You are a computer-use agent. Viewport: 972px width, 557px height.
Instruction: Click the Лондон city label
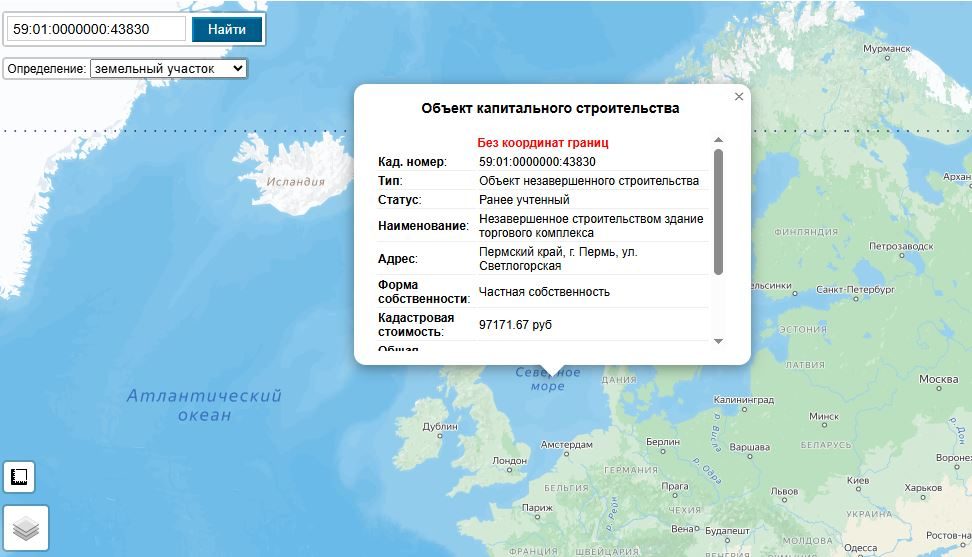tap(509, 461)
